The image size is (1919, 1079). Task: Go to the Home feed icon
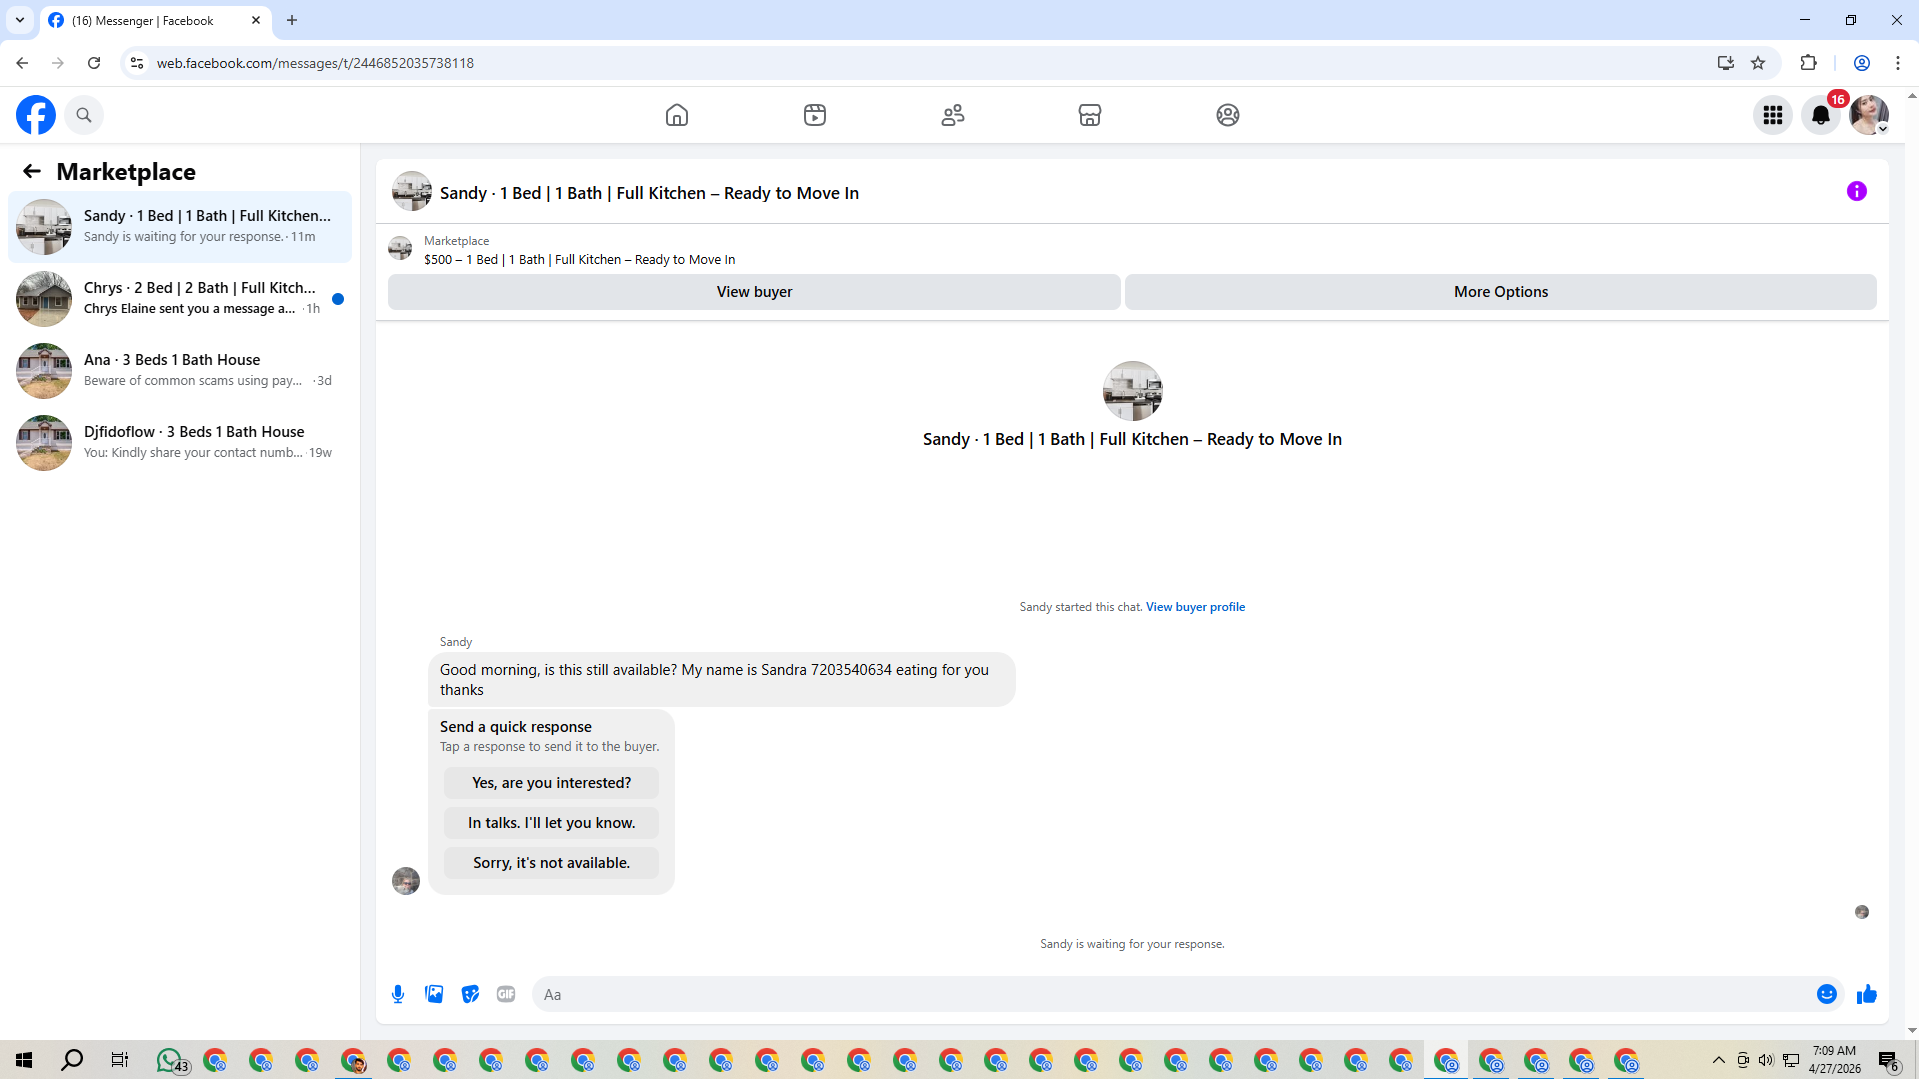(677, 115)
